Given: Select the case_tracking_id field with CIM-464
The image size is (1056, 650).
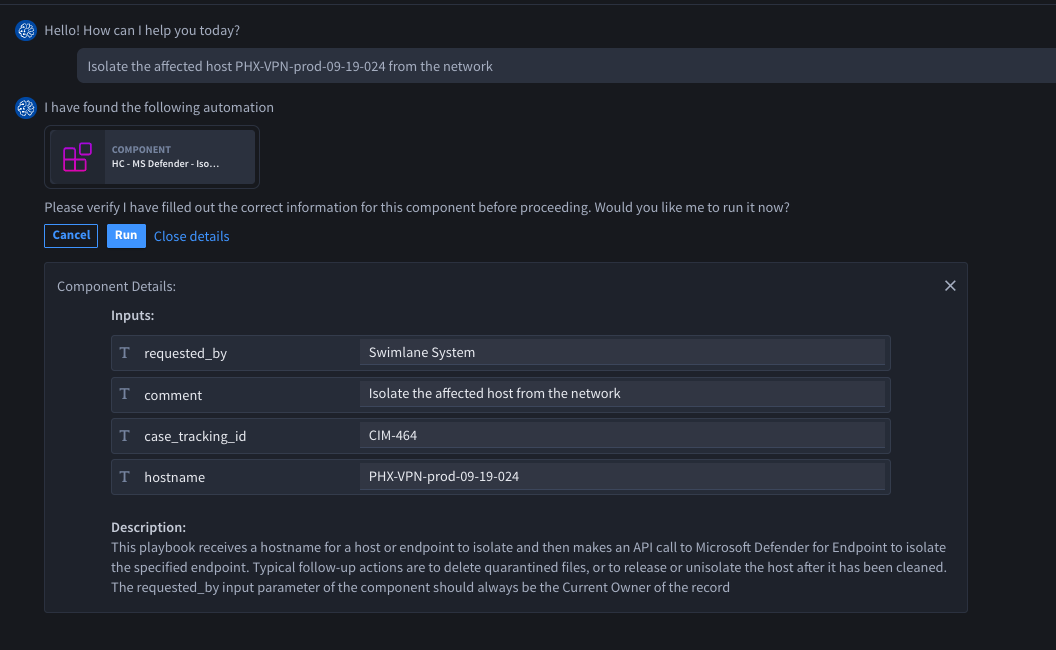Looking at the screenshot, I should tap(621, 435).
